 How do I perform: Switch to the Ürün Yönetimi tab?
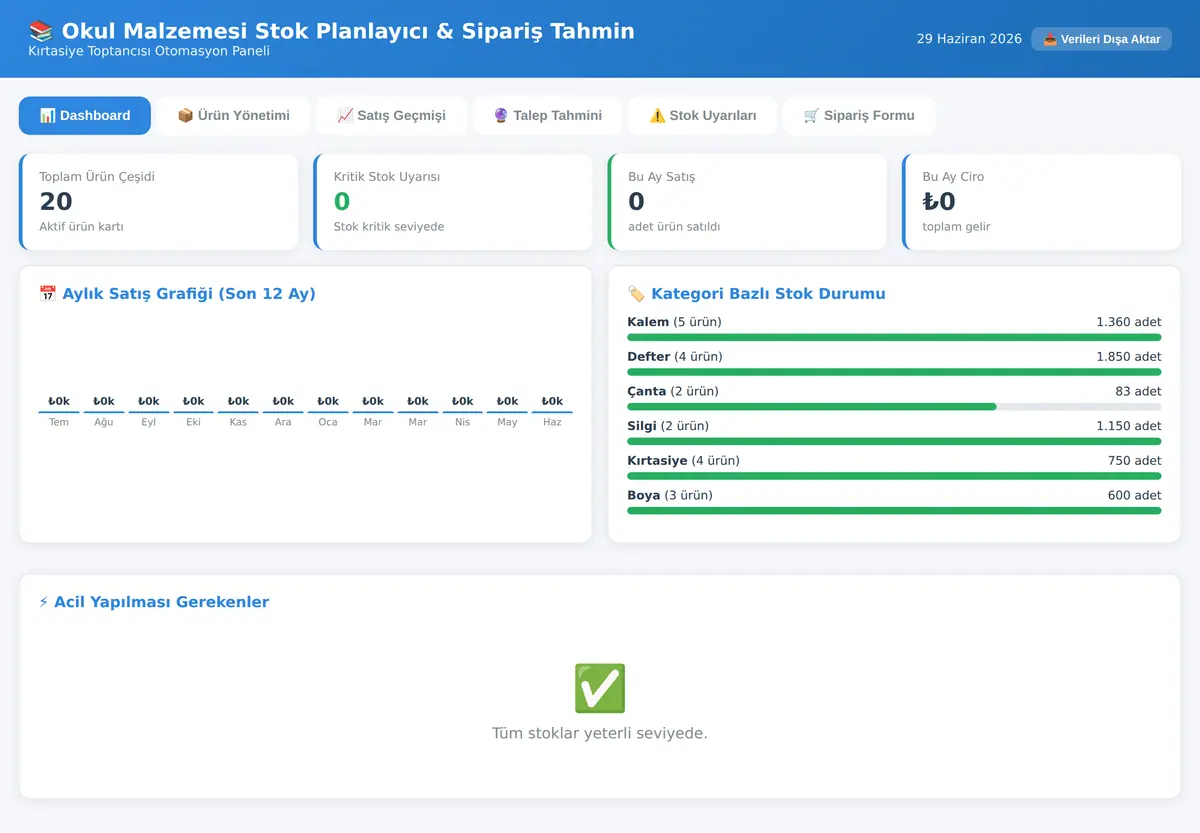coord(234,116)
